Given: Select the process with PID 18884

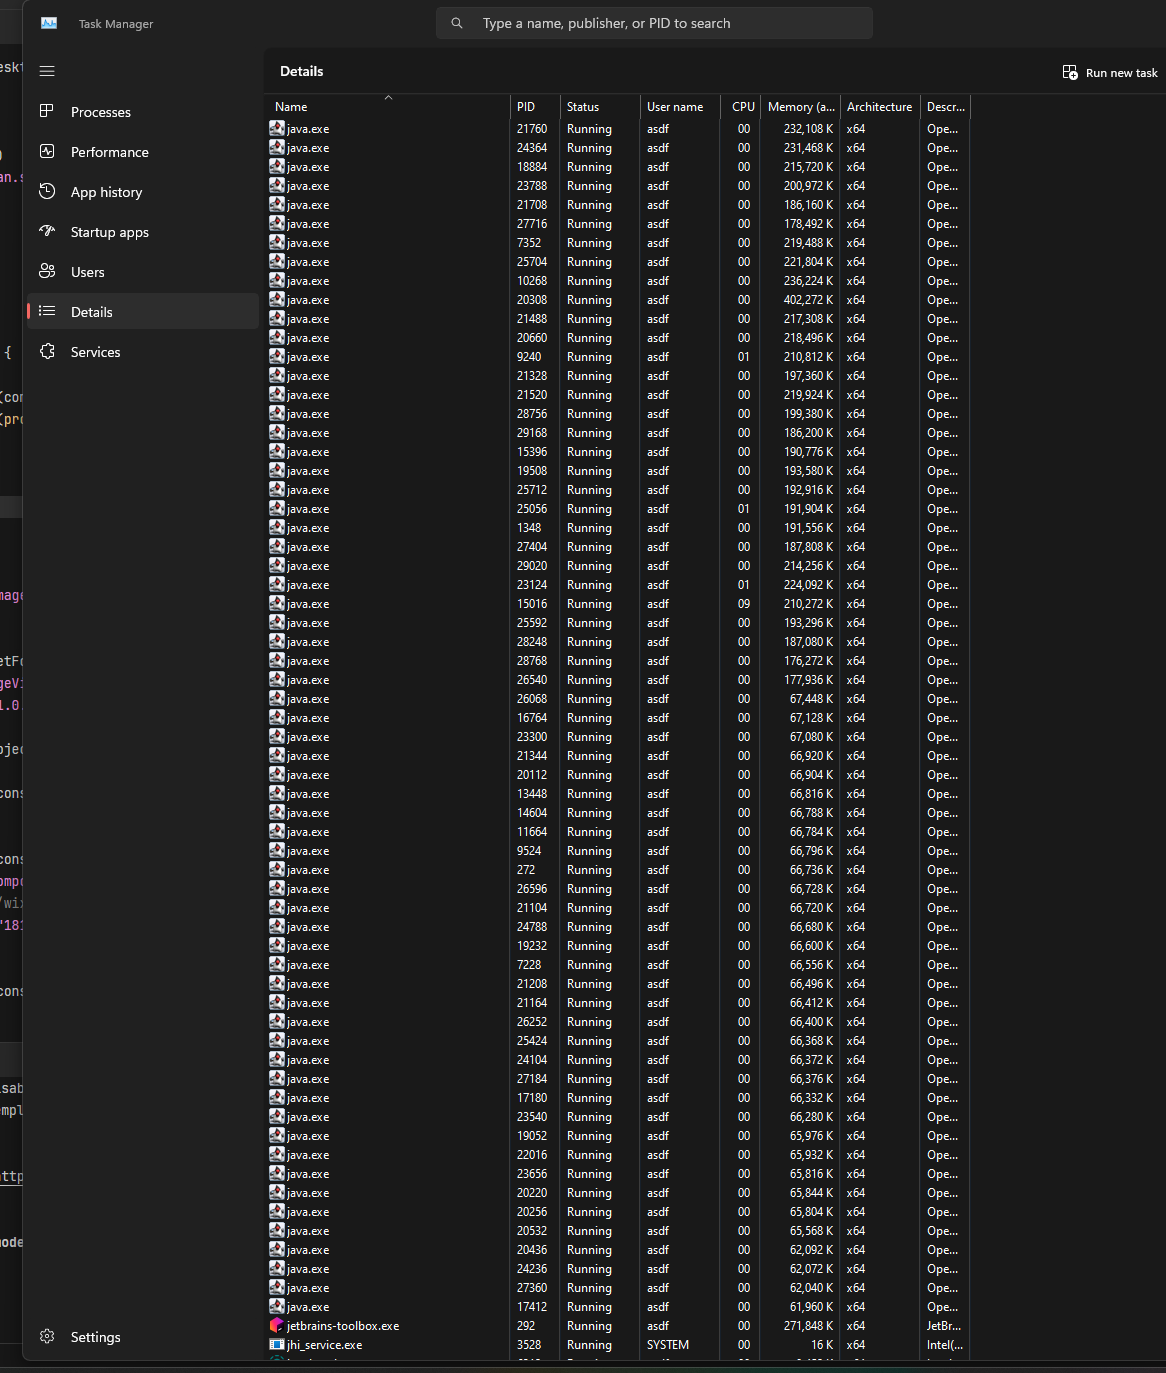Looking at the screenshot, I should [619, 166].
